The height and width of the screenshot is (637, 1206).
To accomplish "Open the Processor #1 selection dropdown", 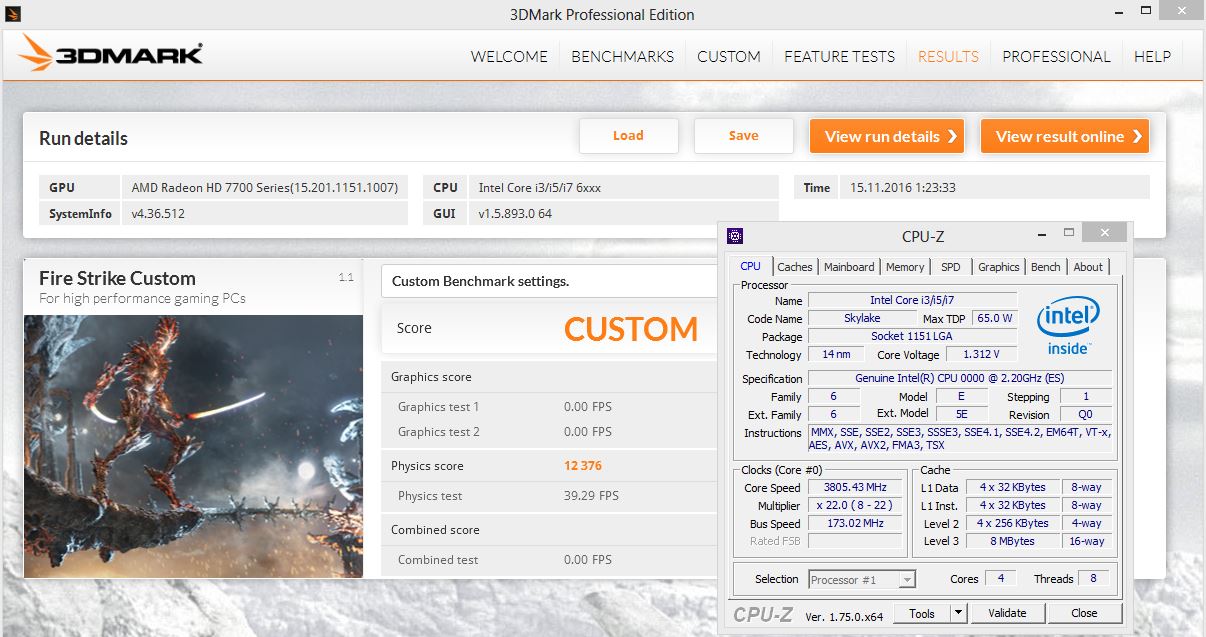I will [862, 579].
